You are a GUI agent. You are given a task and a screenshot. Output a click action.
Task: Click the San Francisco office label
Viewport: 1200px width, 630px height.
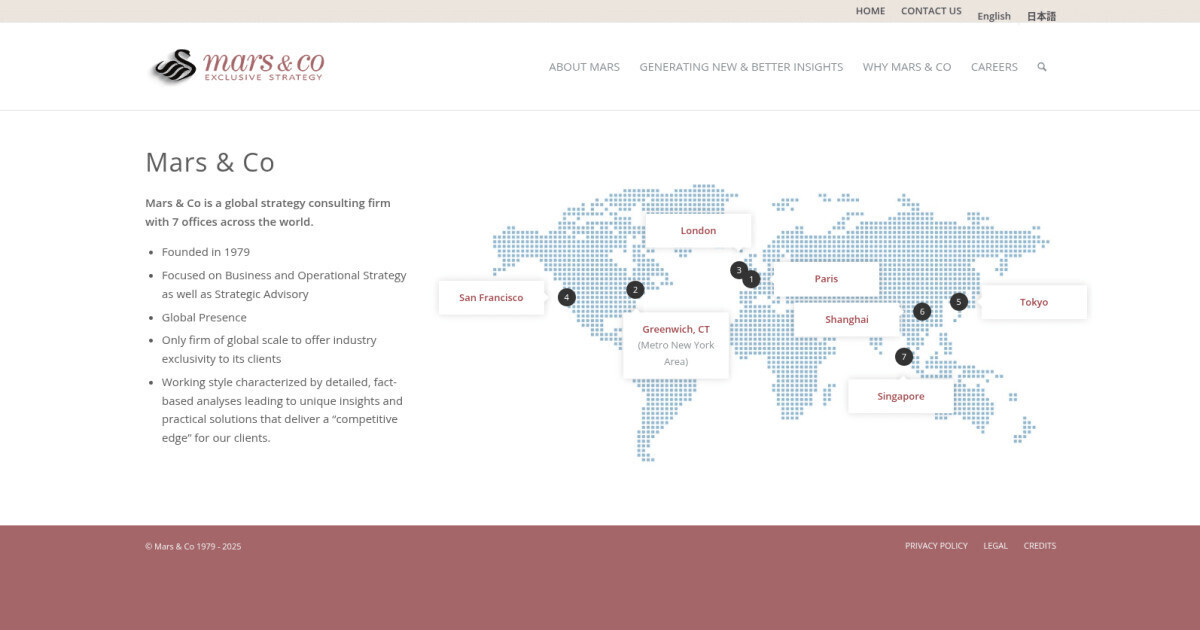(x=491, y=298)
